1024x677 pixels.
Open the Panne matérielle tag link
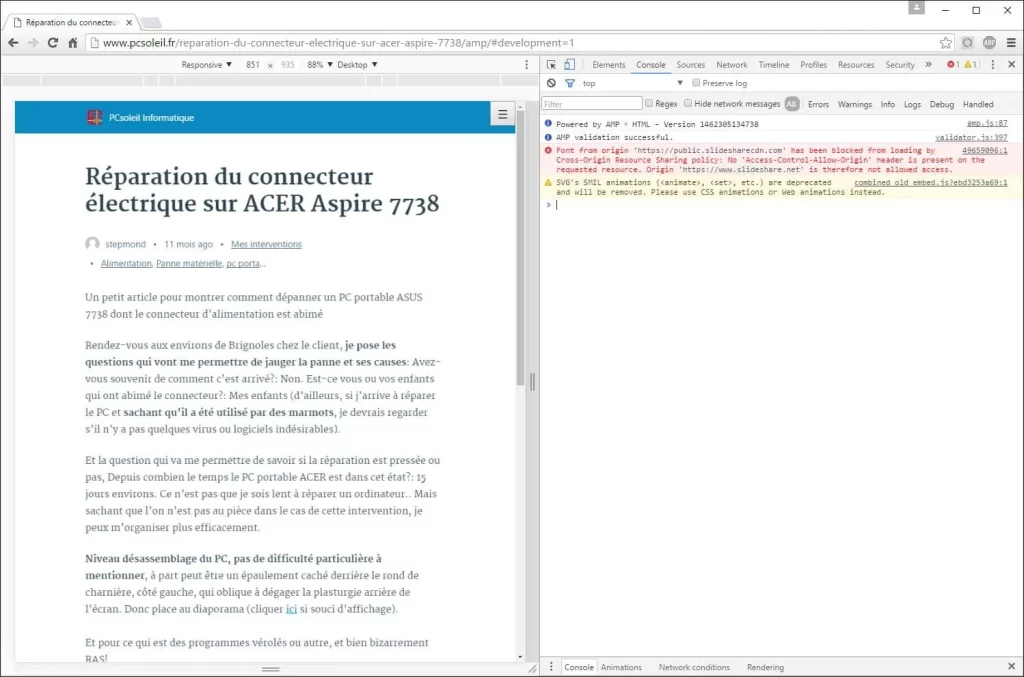point(189,263)
